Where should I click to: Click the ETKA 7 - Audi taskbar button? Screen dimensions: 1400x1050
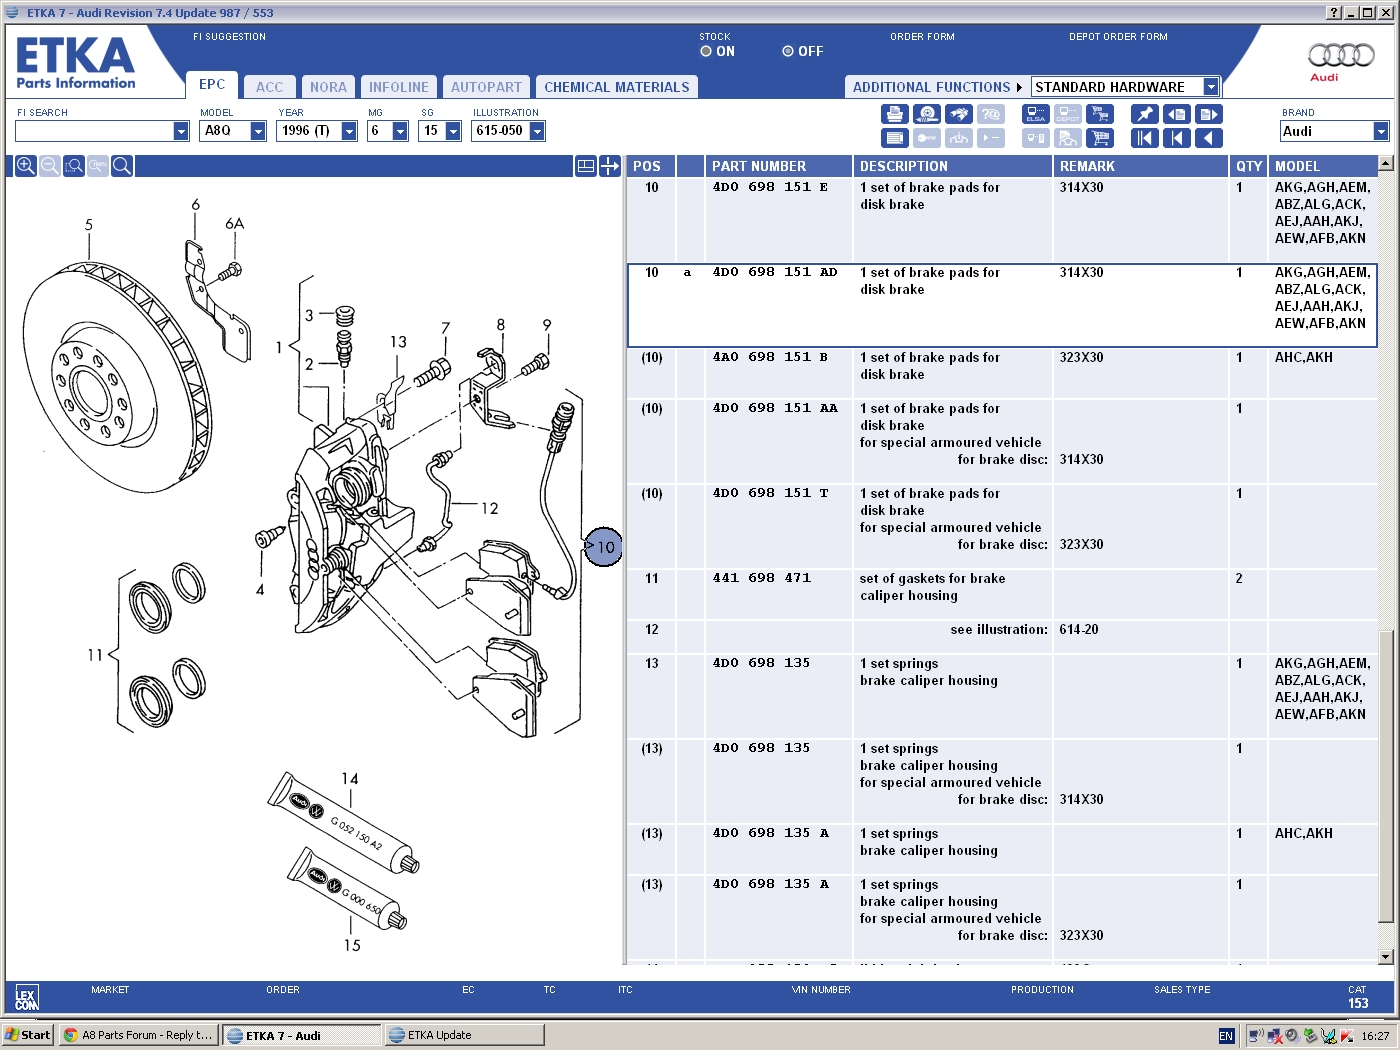point(301,1035)
